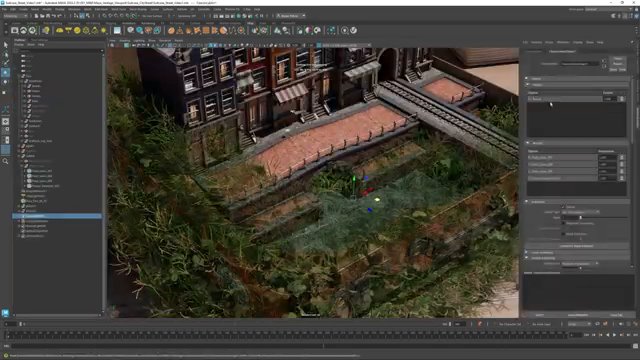Screen dimensions: 640x360
Task: Select the arrow Select tool in toolbox
Action: [5, 45]
